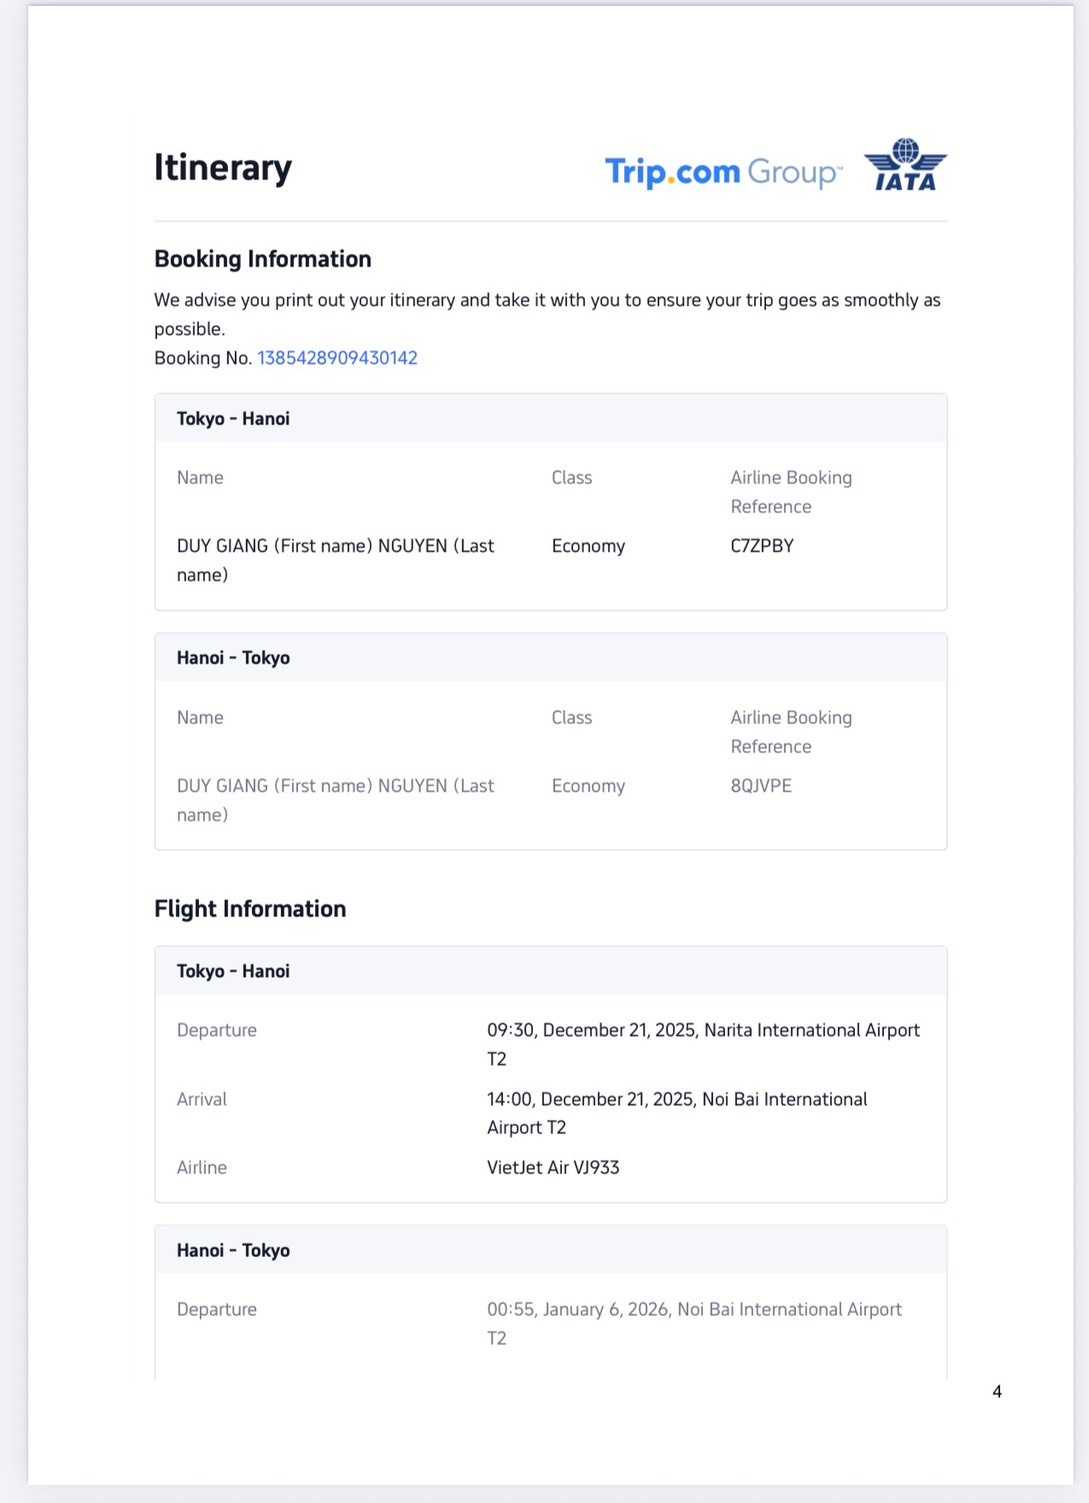Open booking number 1385428909430142 link
This screenshot has width=1089, height=1503.
point(337,358)
